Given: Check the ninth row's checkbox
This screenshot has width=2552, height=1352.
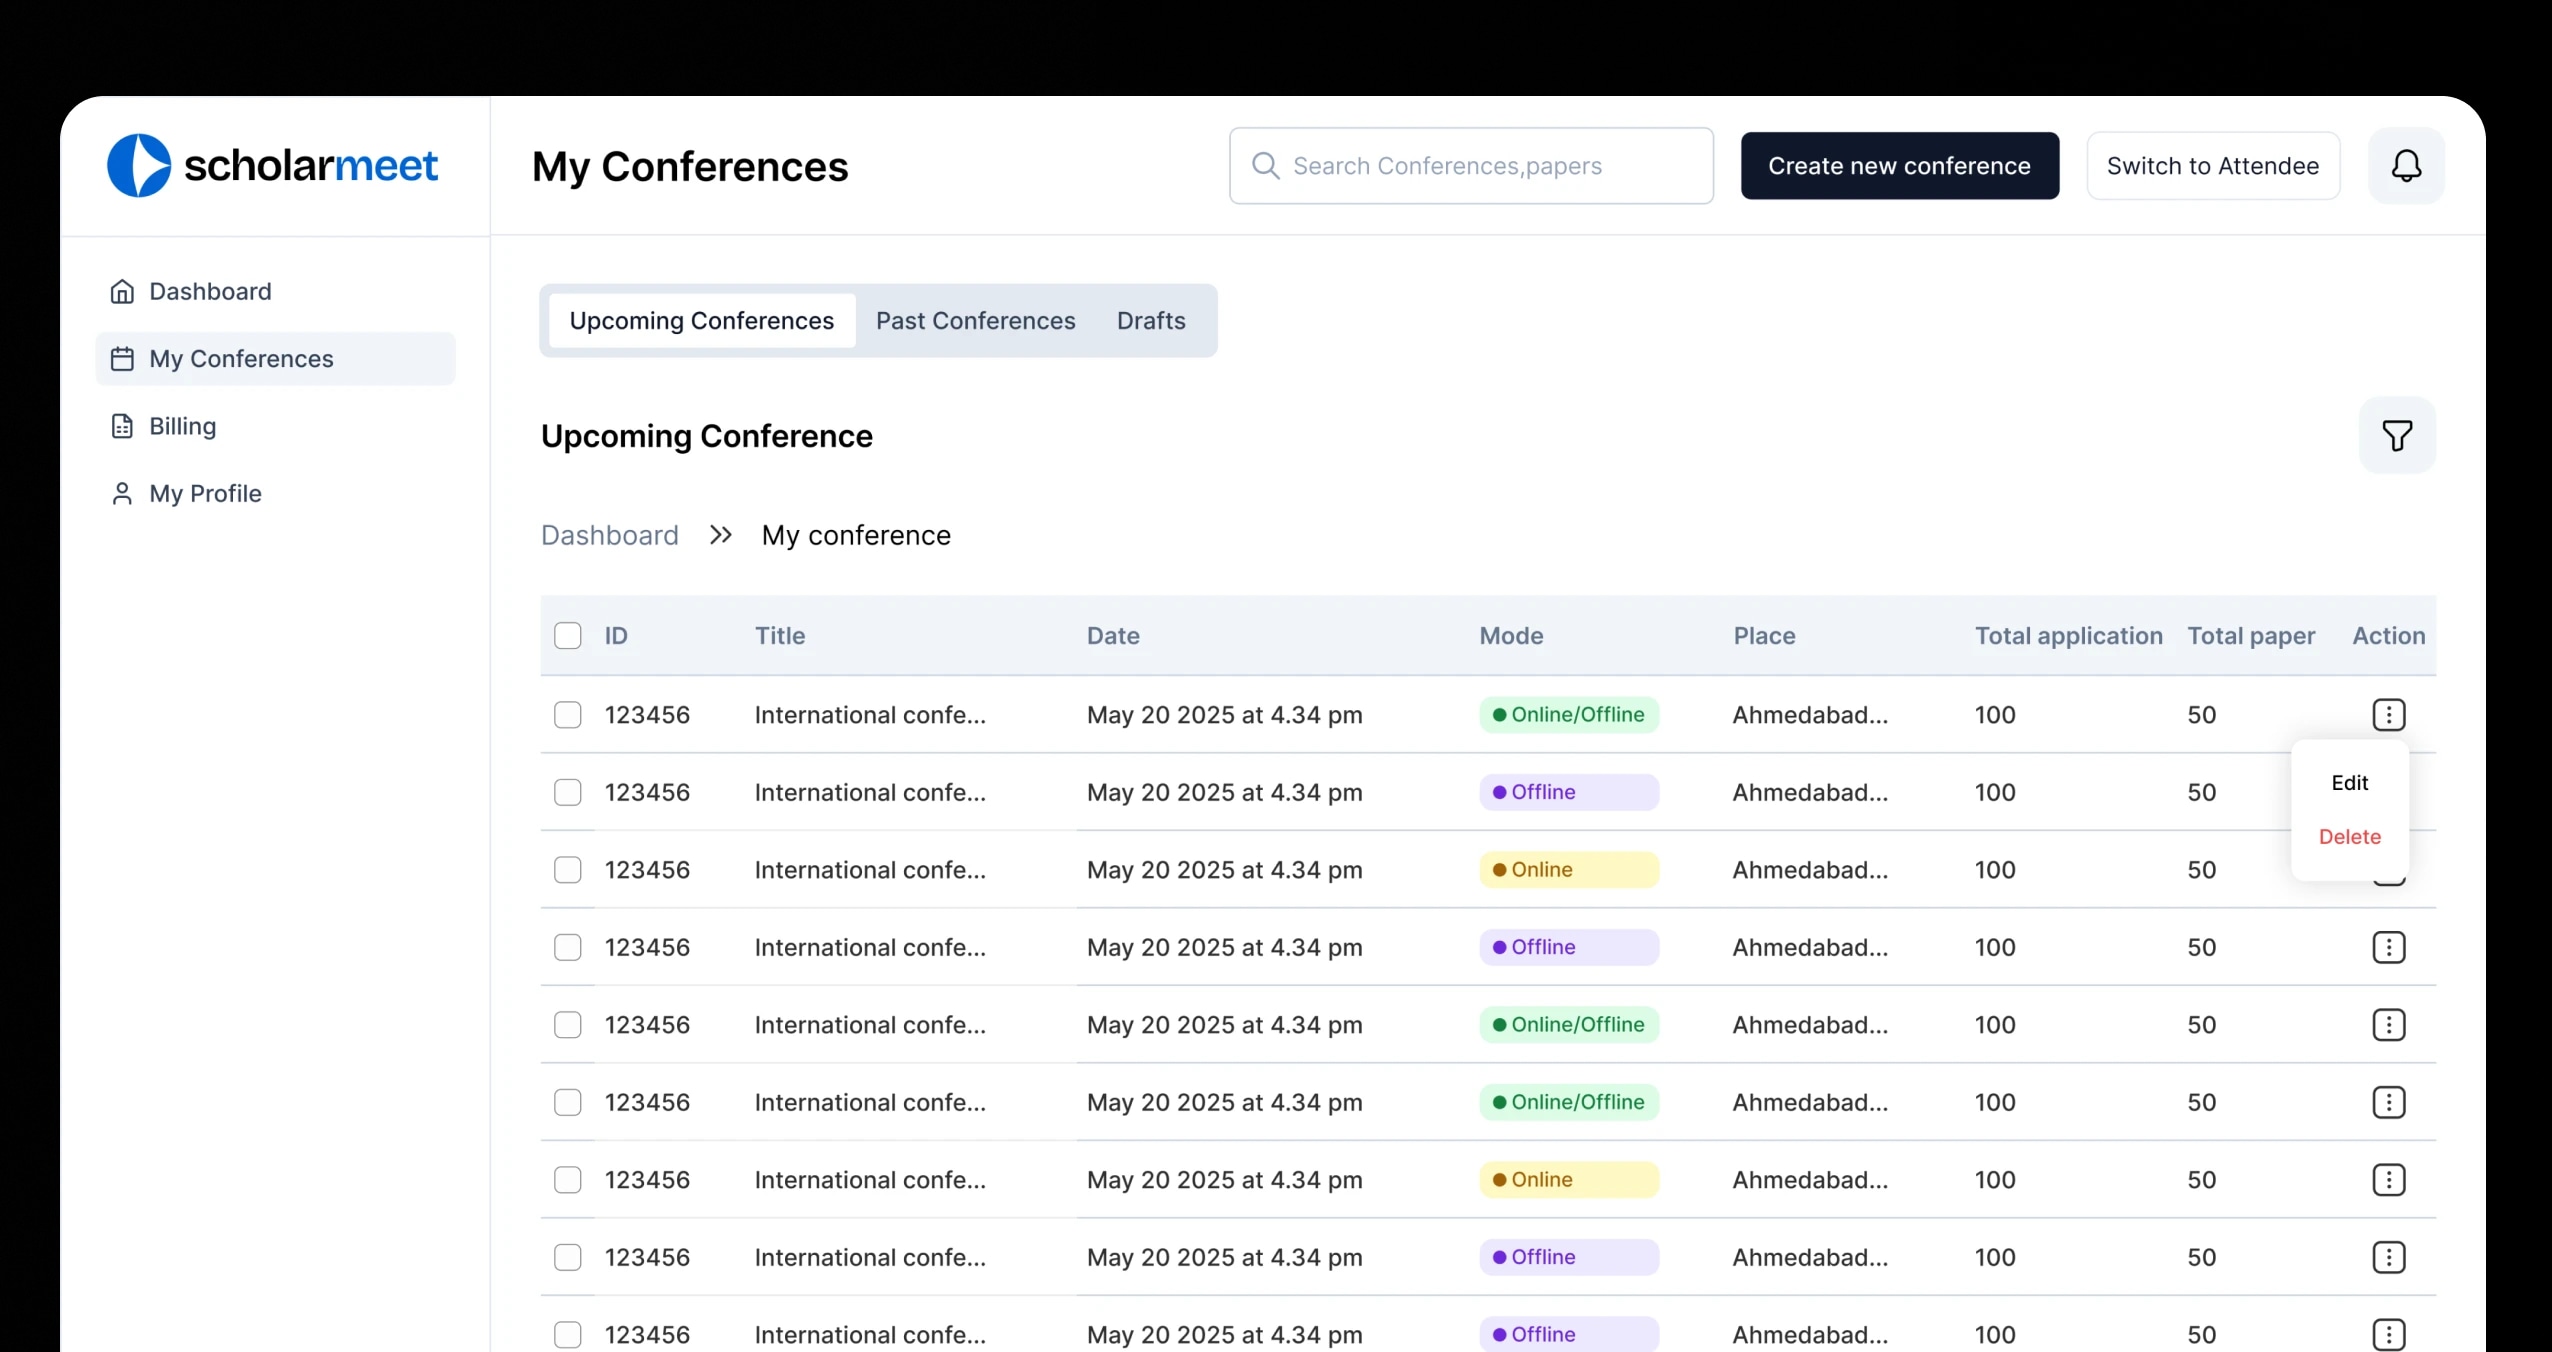Looking at the screenshot, I should pyautogui.click(x=568, y=1335).
